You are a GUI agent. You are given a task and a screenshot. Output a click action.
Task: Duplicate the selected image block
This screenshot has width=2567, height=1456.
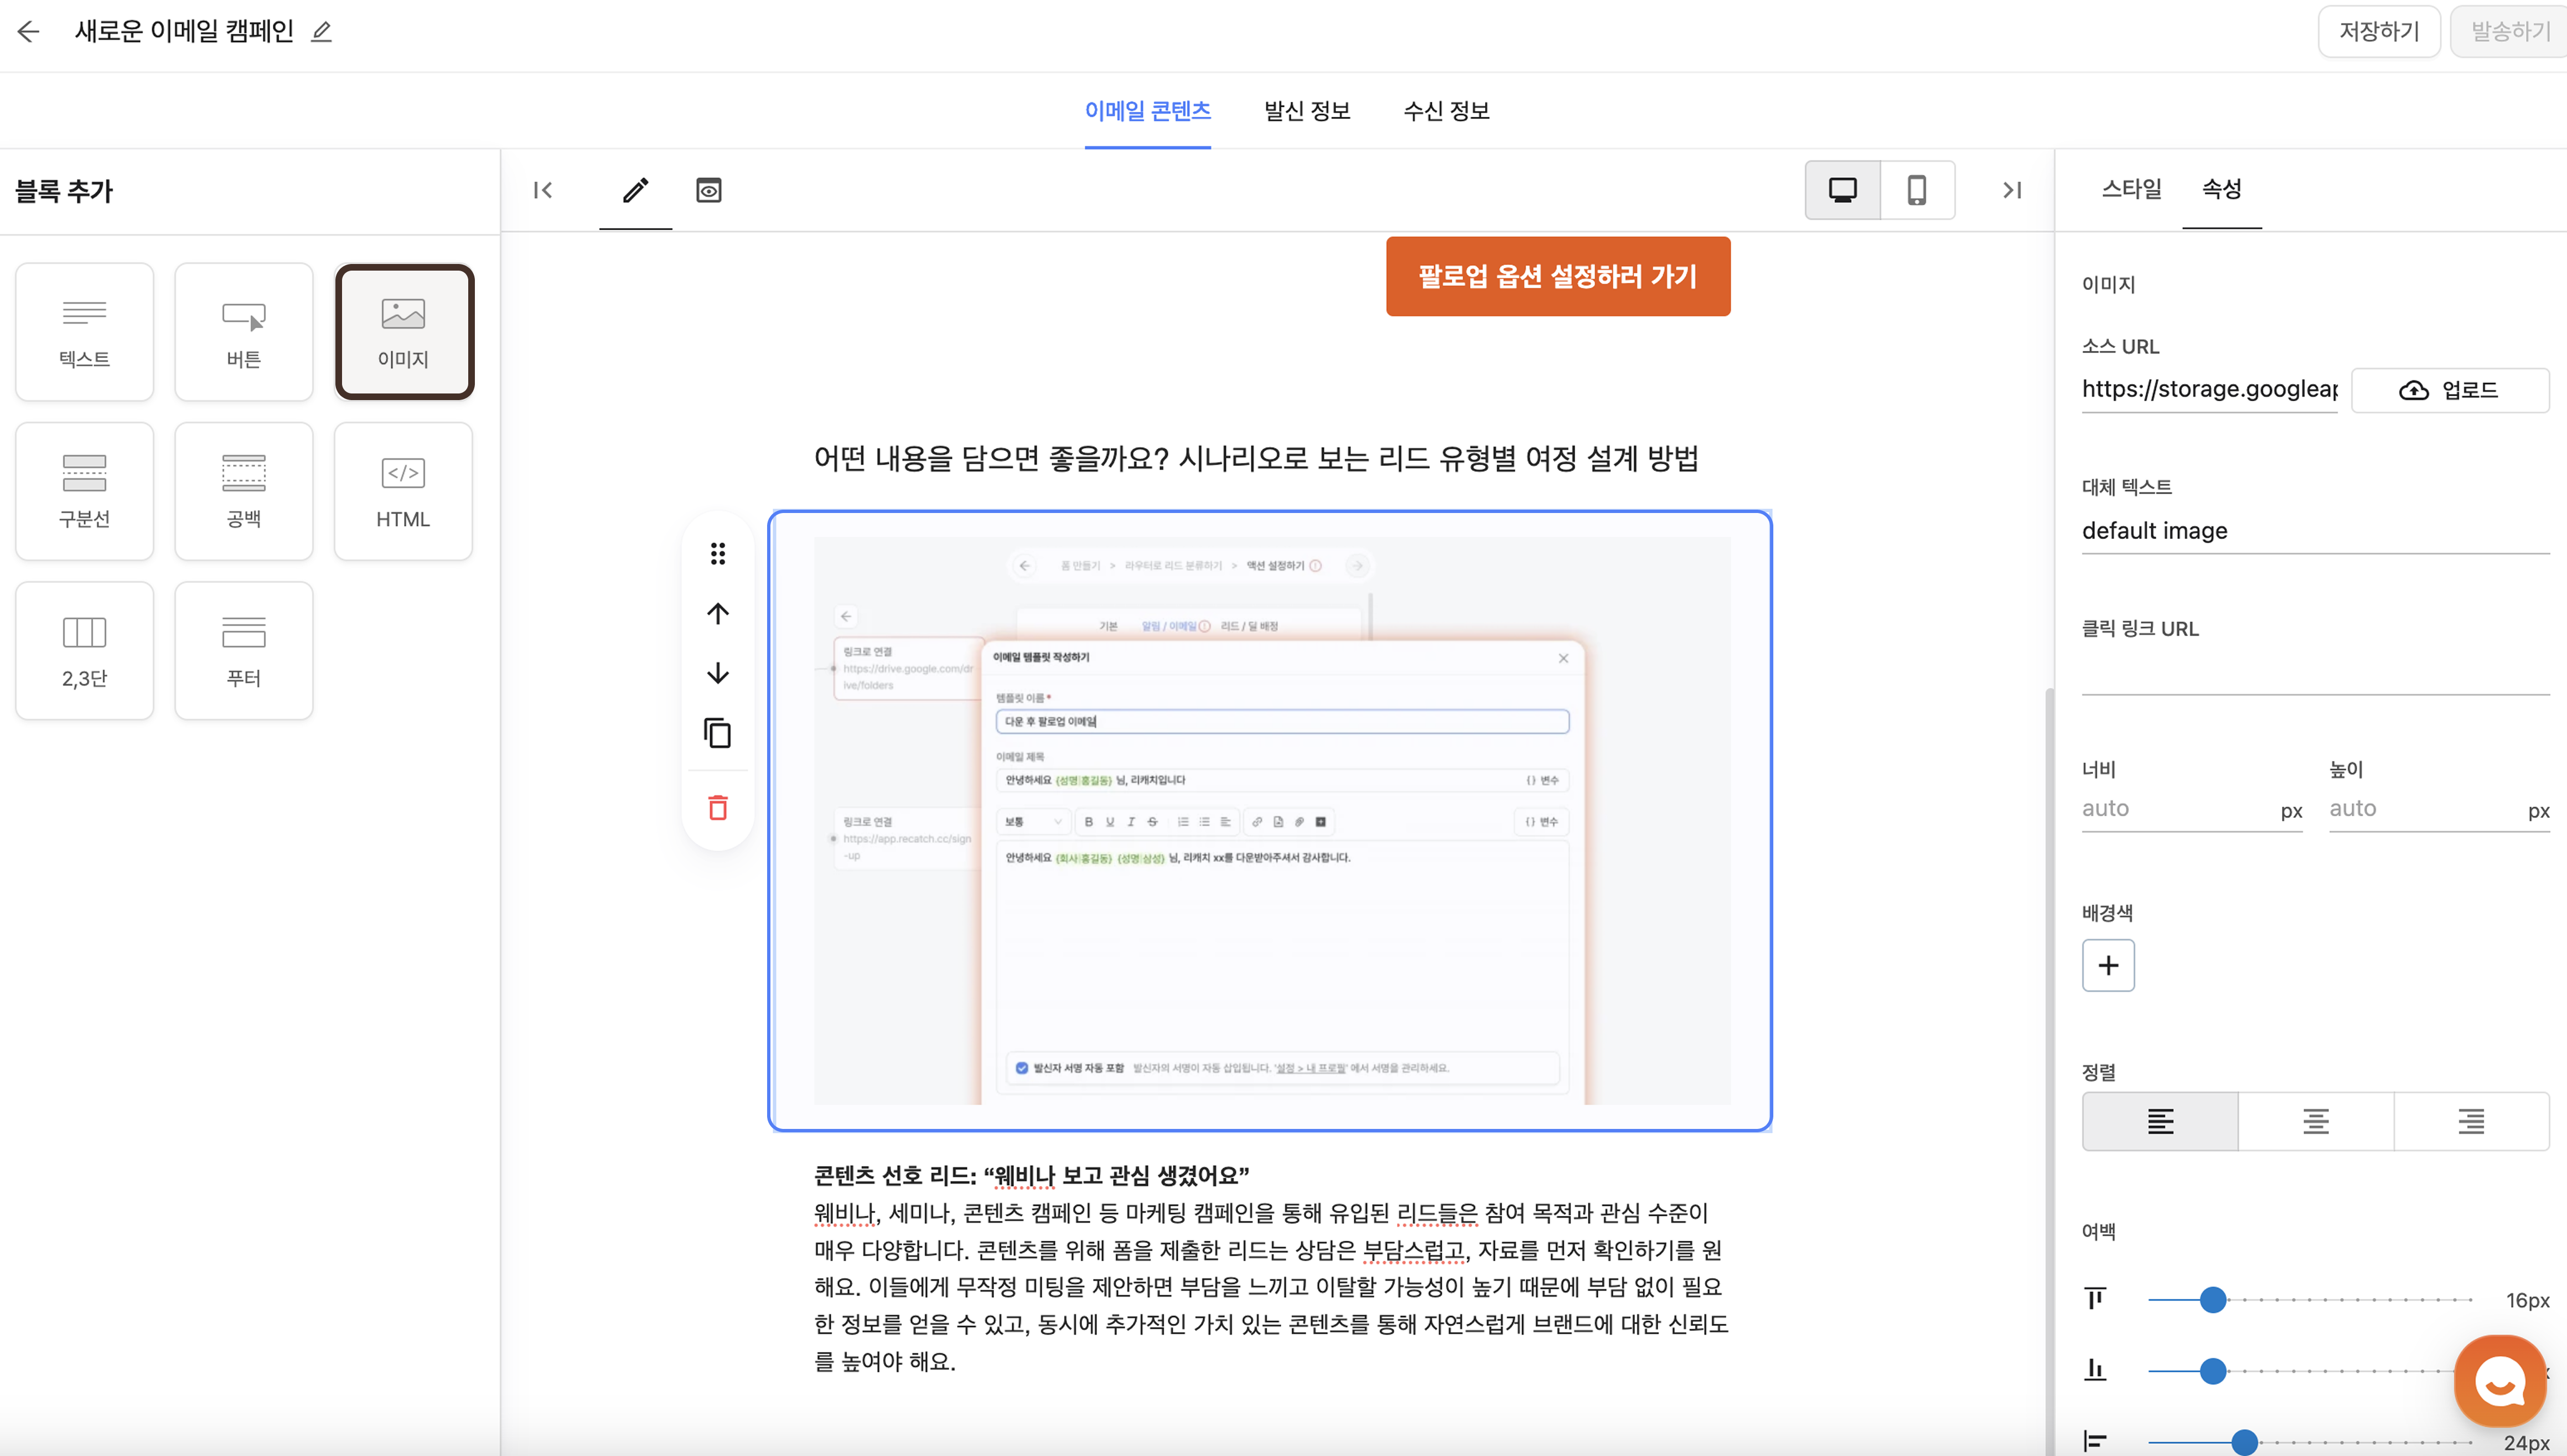click(x=718, y=733)
